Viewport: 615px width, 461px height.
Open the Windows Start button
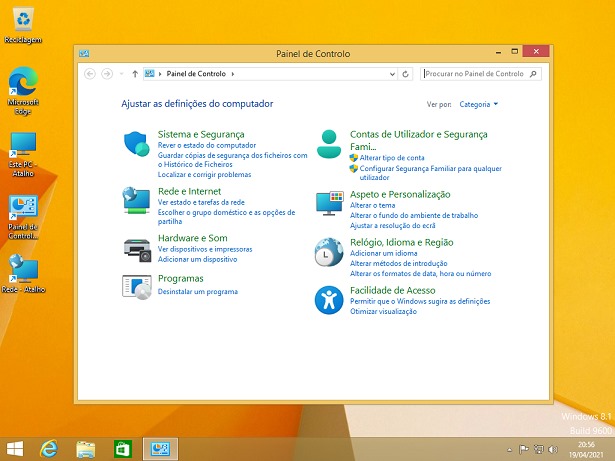(x=15, y=449)
